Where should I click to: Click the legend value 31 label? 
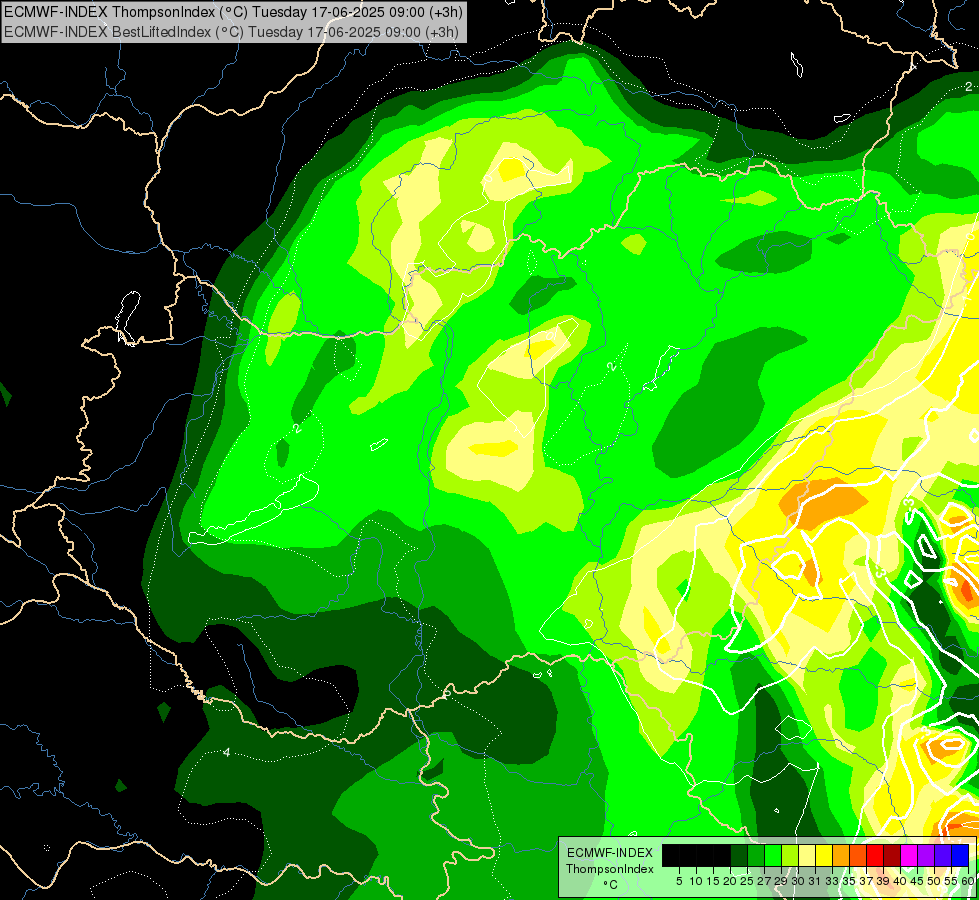click(x=815, y=881)
